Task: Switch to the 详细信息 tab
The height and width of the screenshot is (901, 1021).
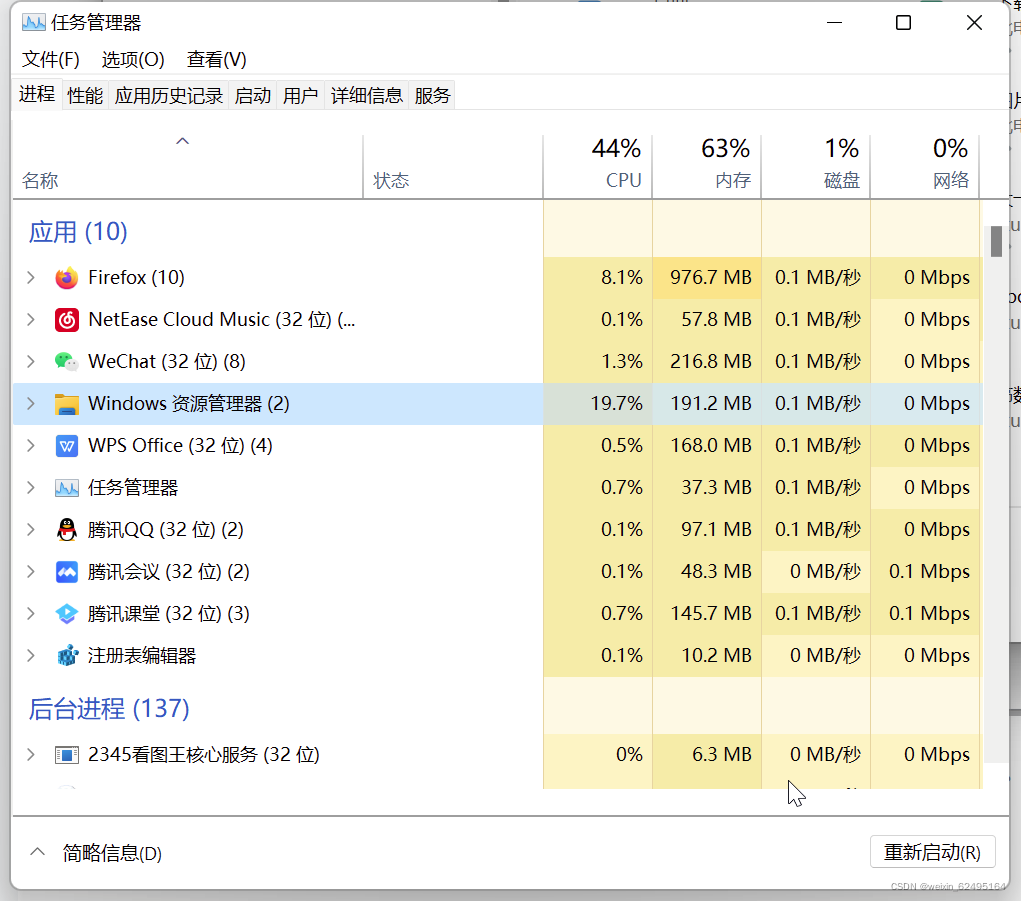Action: pos(367,96)
